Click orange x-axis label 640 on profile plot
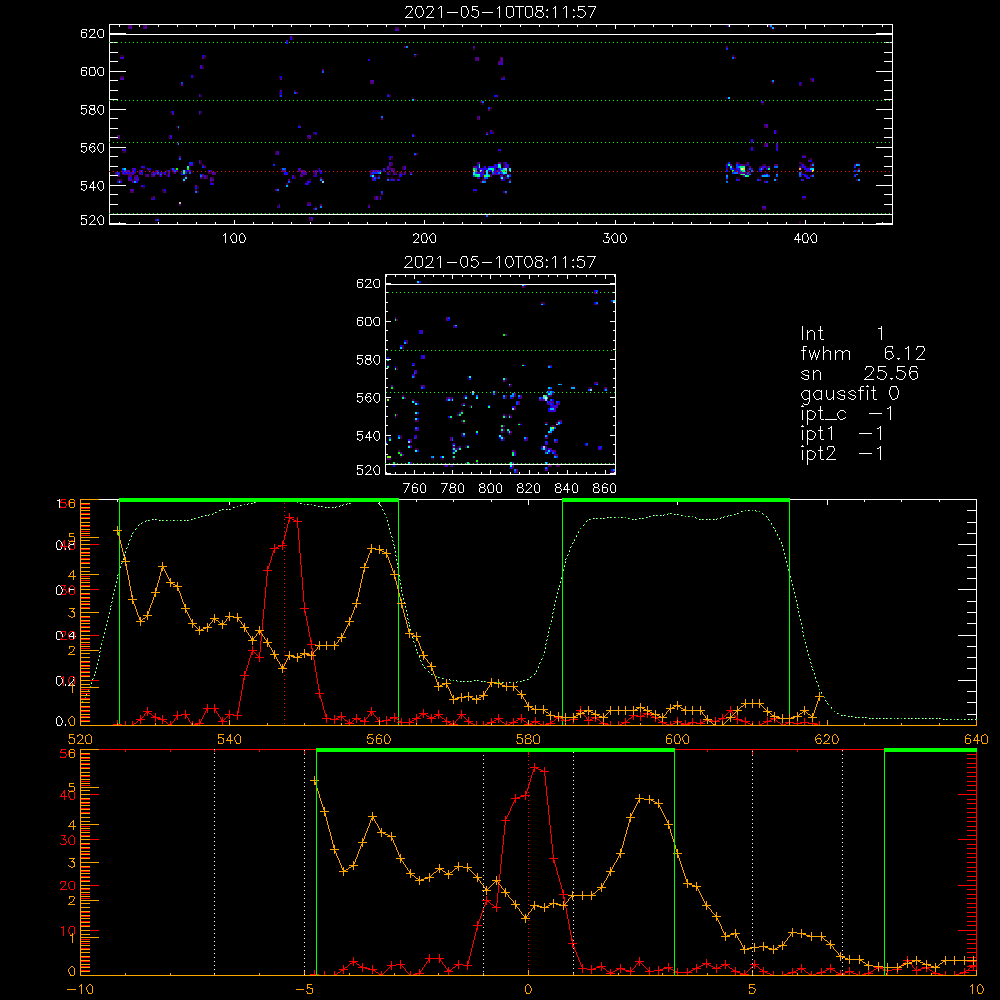1000x1000 pixels. [976, 740]
